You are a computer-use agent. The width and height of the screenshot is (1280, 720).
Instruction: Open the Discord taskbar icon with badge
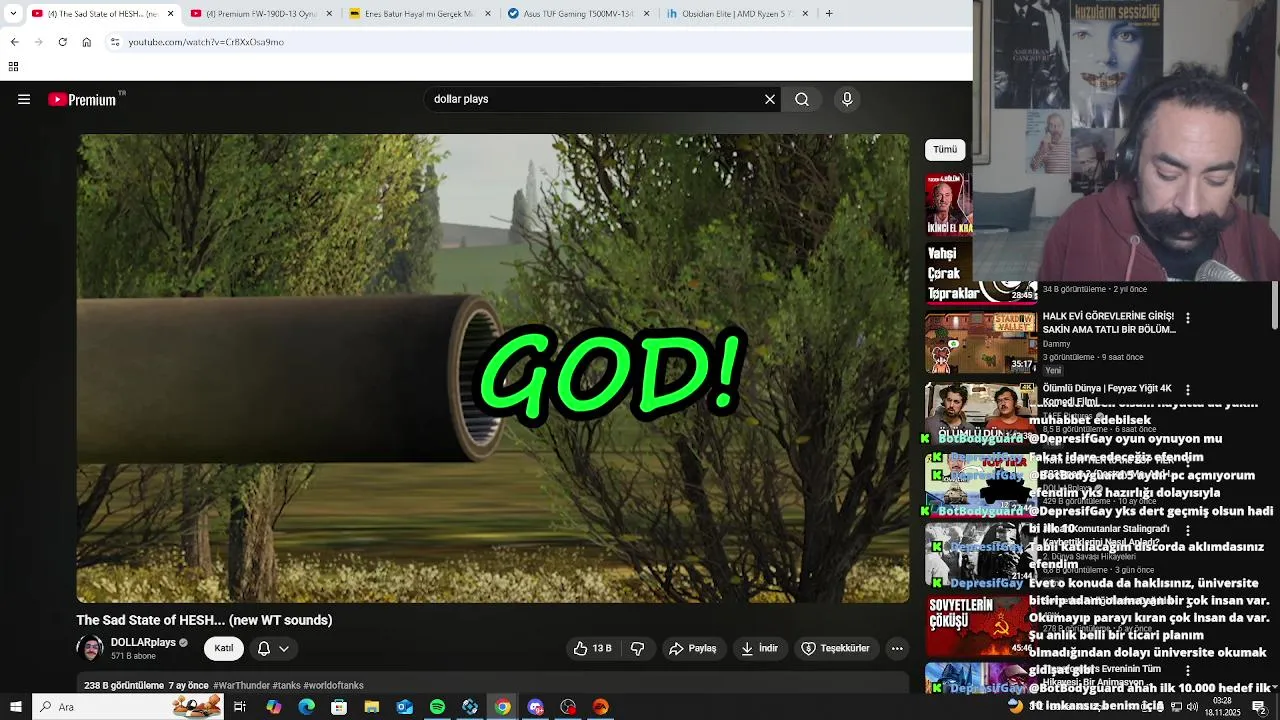(535, 707)
